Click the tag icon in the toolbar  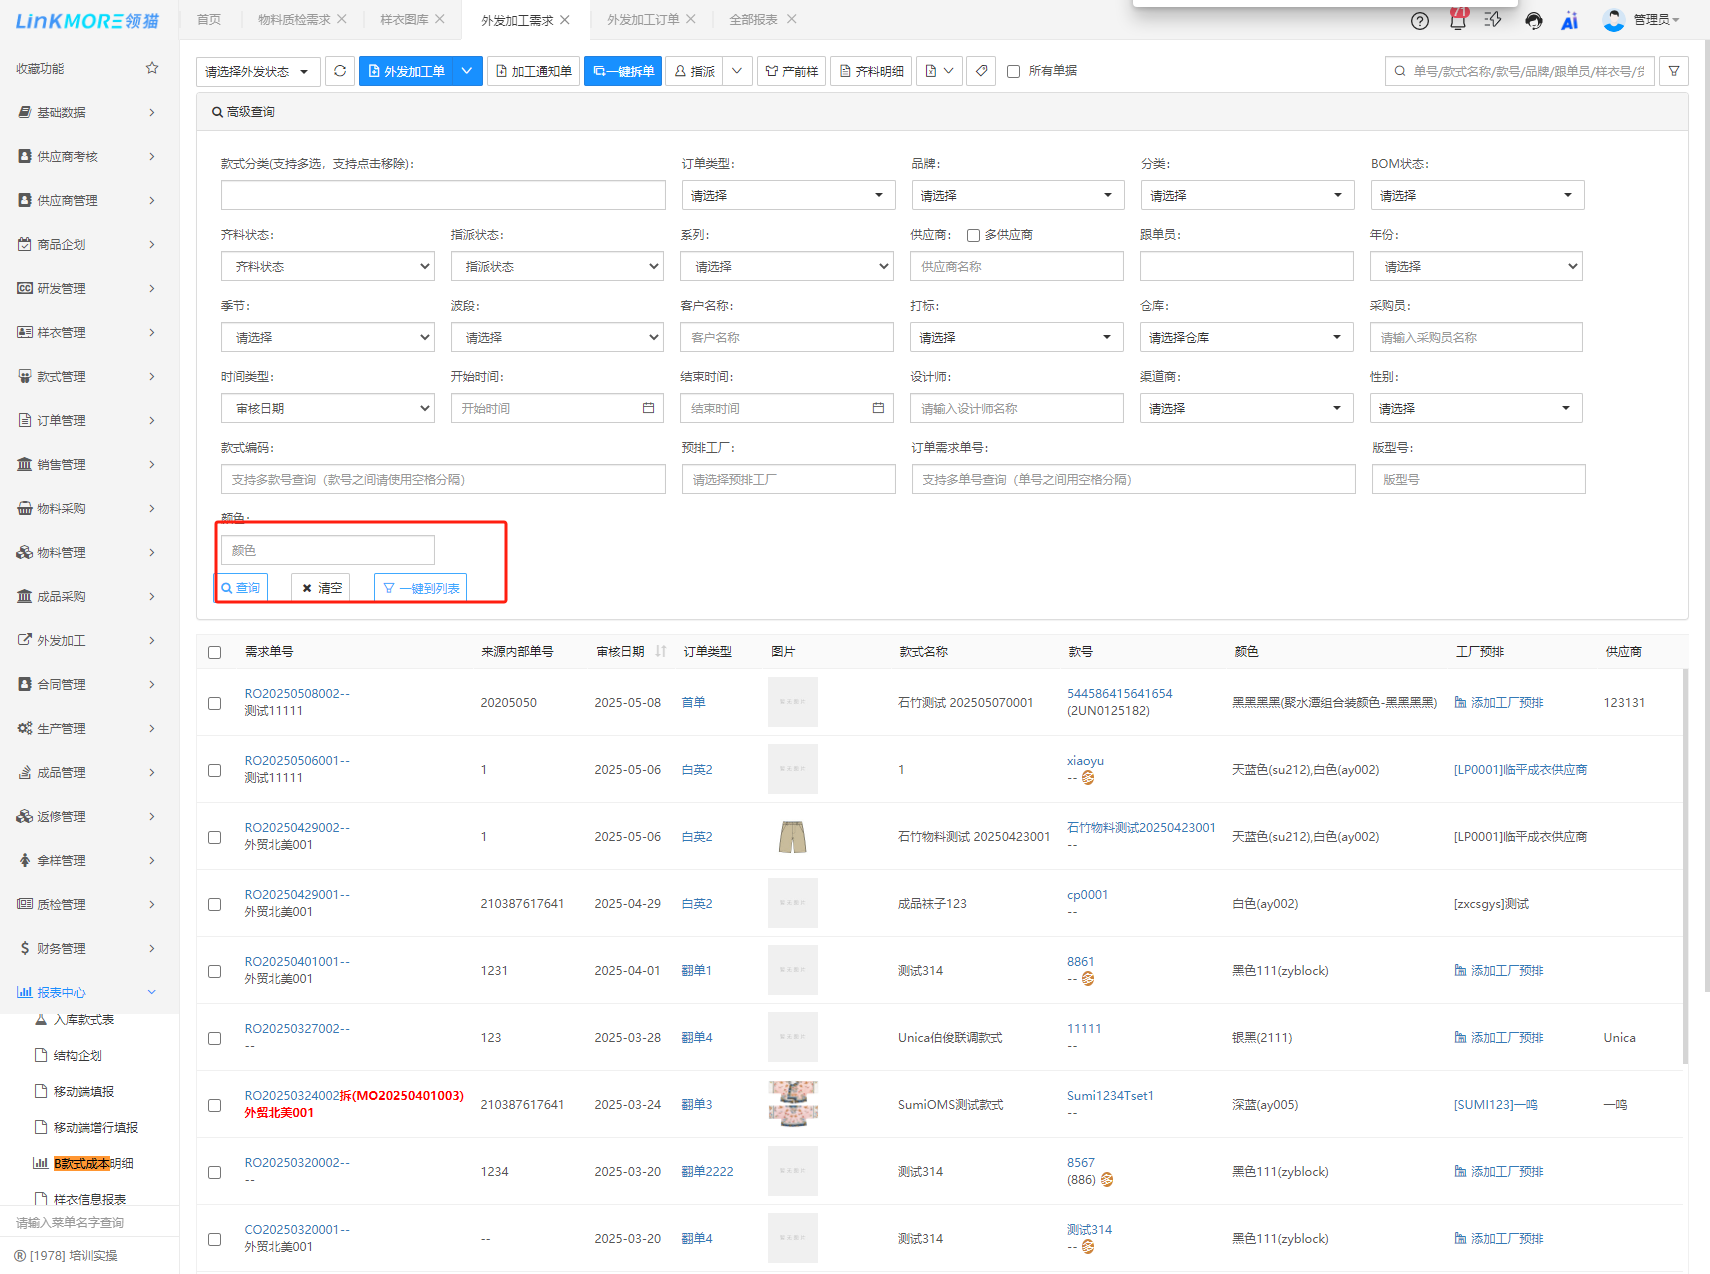pyautogui.click(x=981, y=71)
